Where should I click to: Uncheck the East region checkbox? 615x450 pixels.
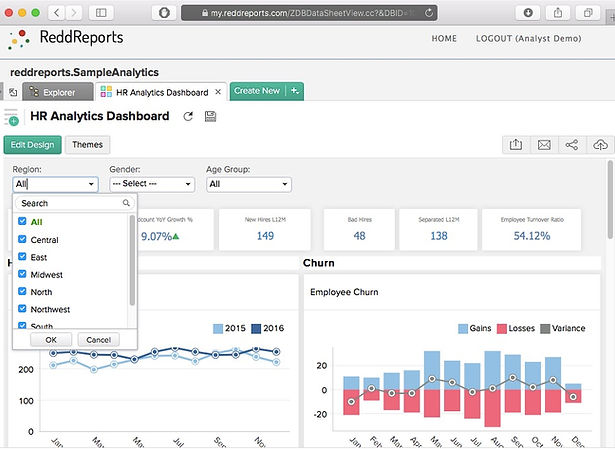[x=22, y=257]
